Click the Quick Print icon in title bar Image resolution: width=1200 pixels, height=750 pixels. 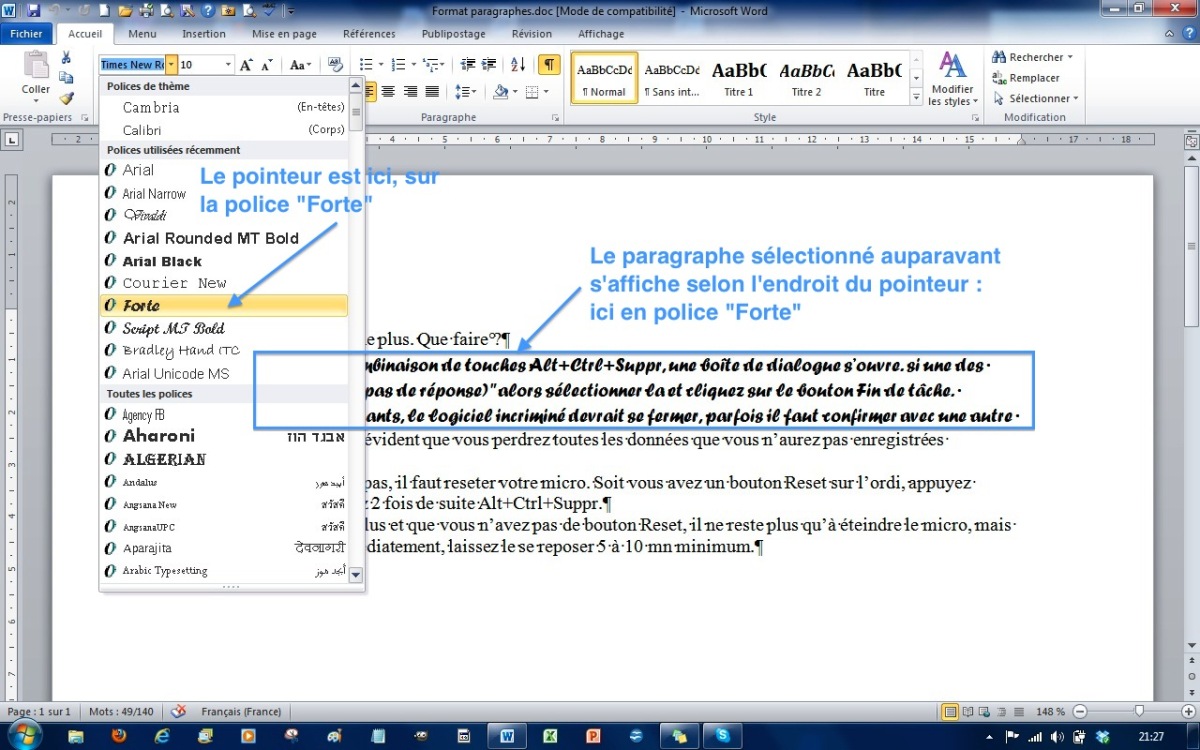coord(146,11)
